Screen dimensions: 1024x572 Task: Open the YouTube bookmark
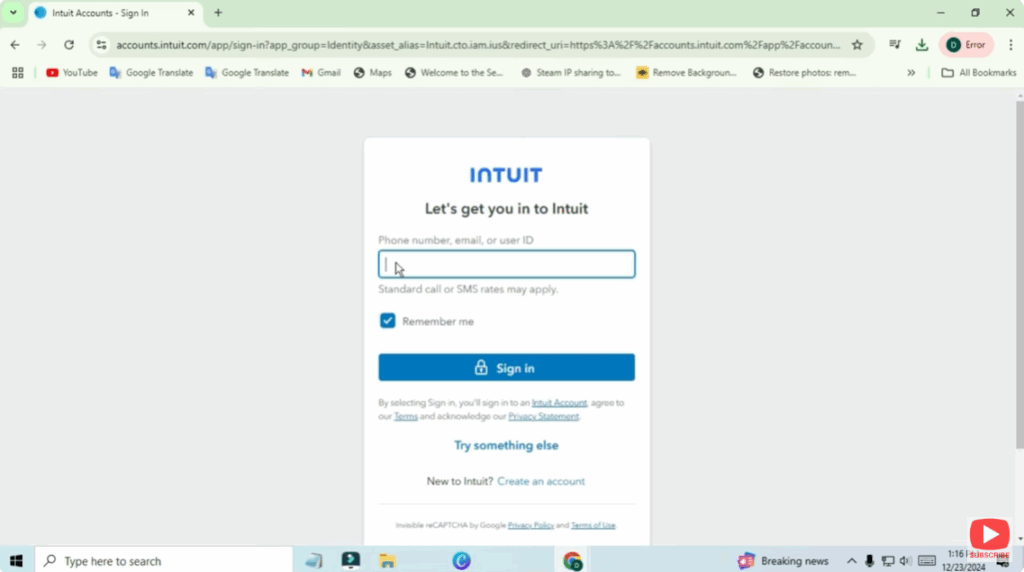[72, 72]
